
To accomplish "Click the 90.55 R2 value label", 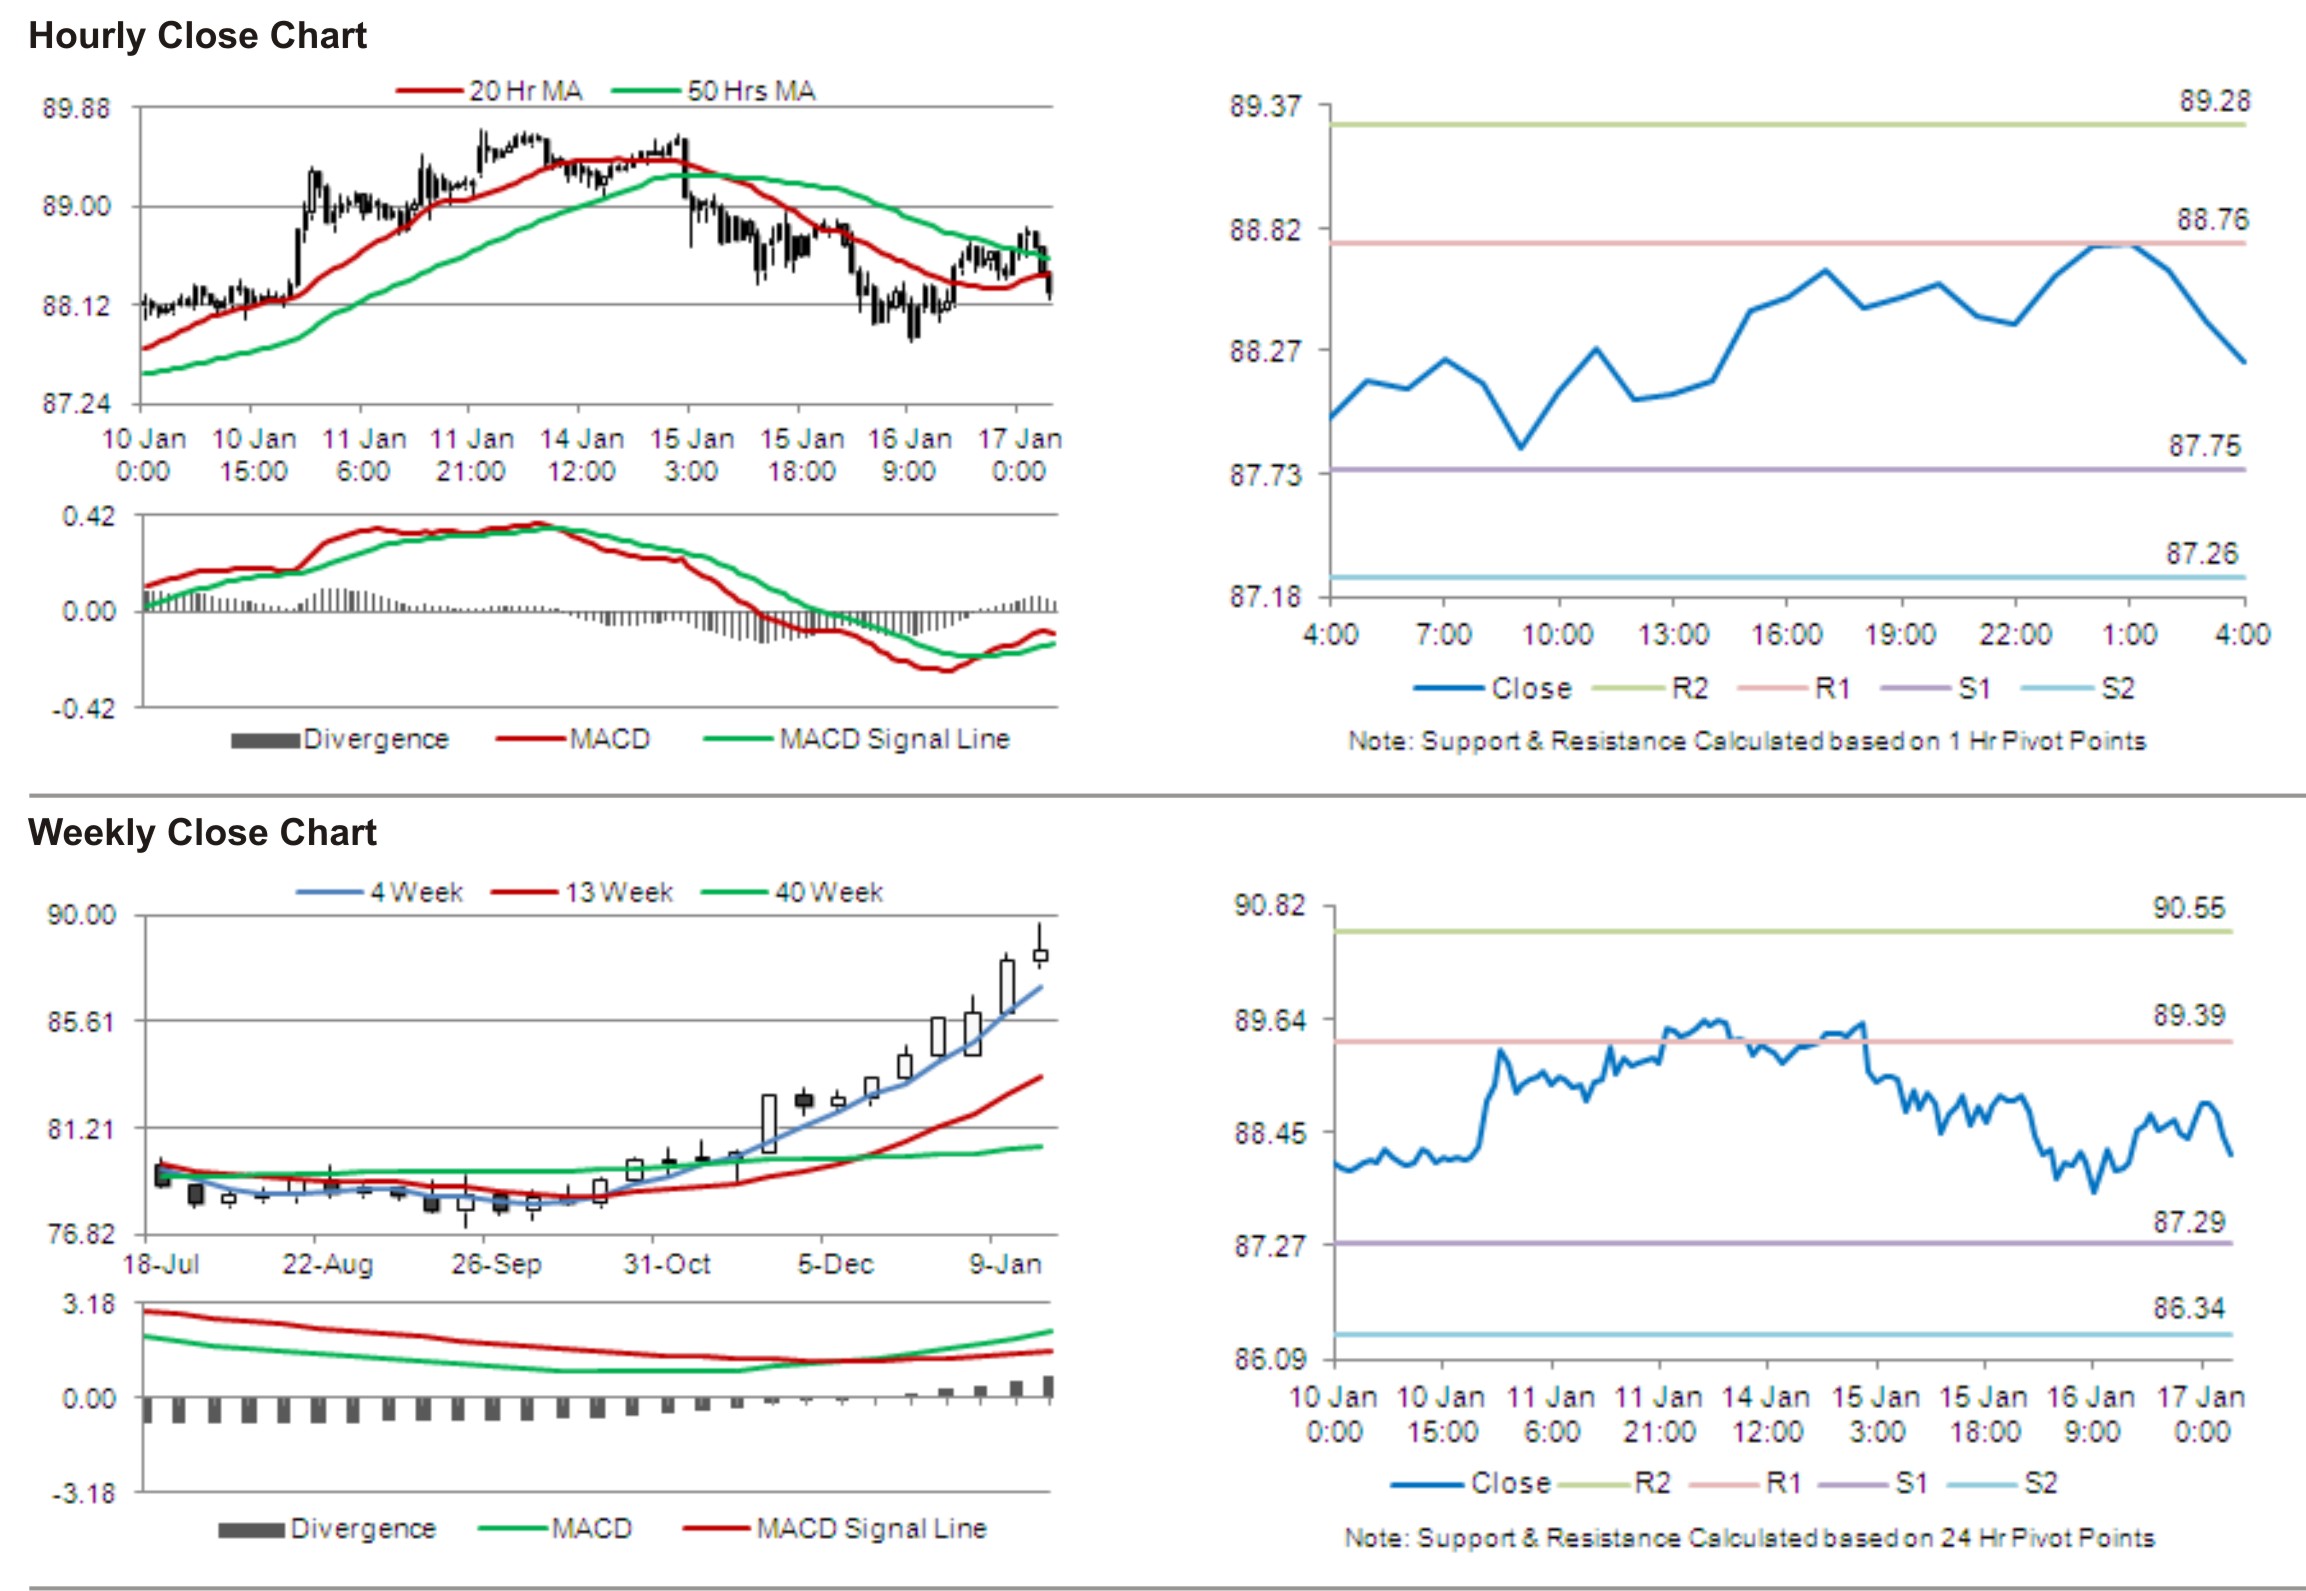I will [2189, 908].
